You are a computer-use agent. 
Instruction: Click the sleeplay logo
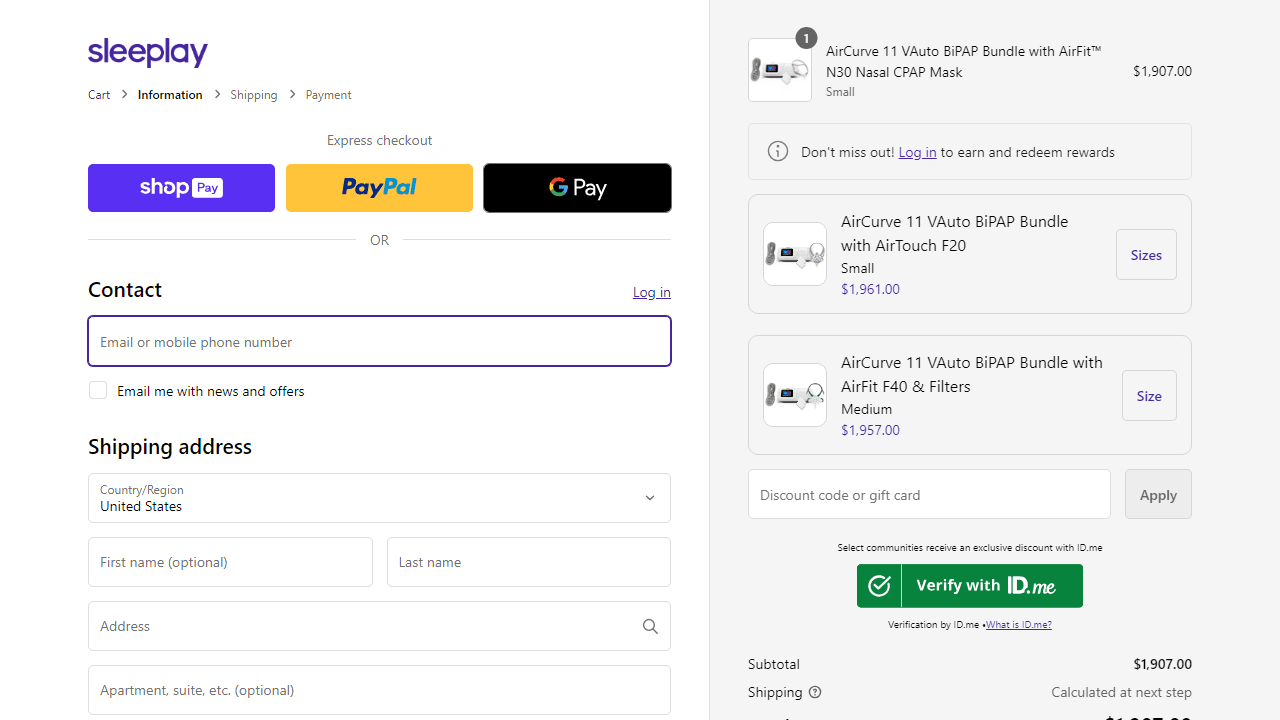pos(148,52)
